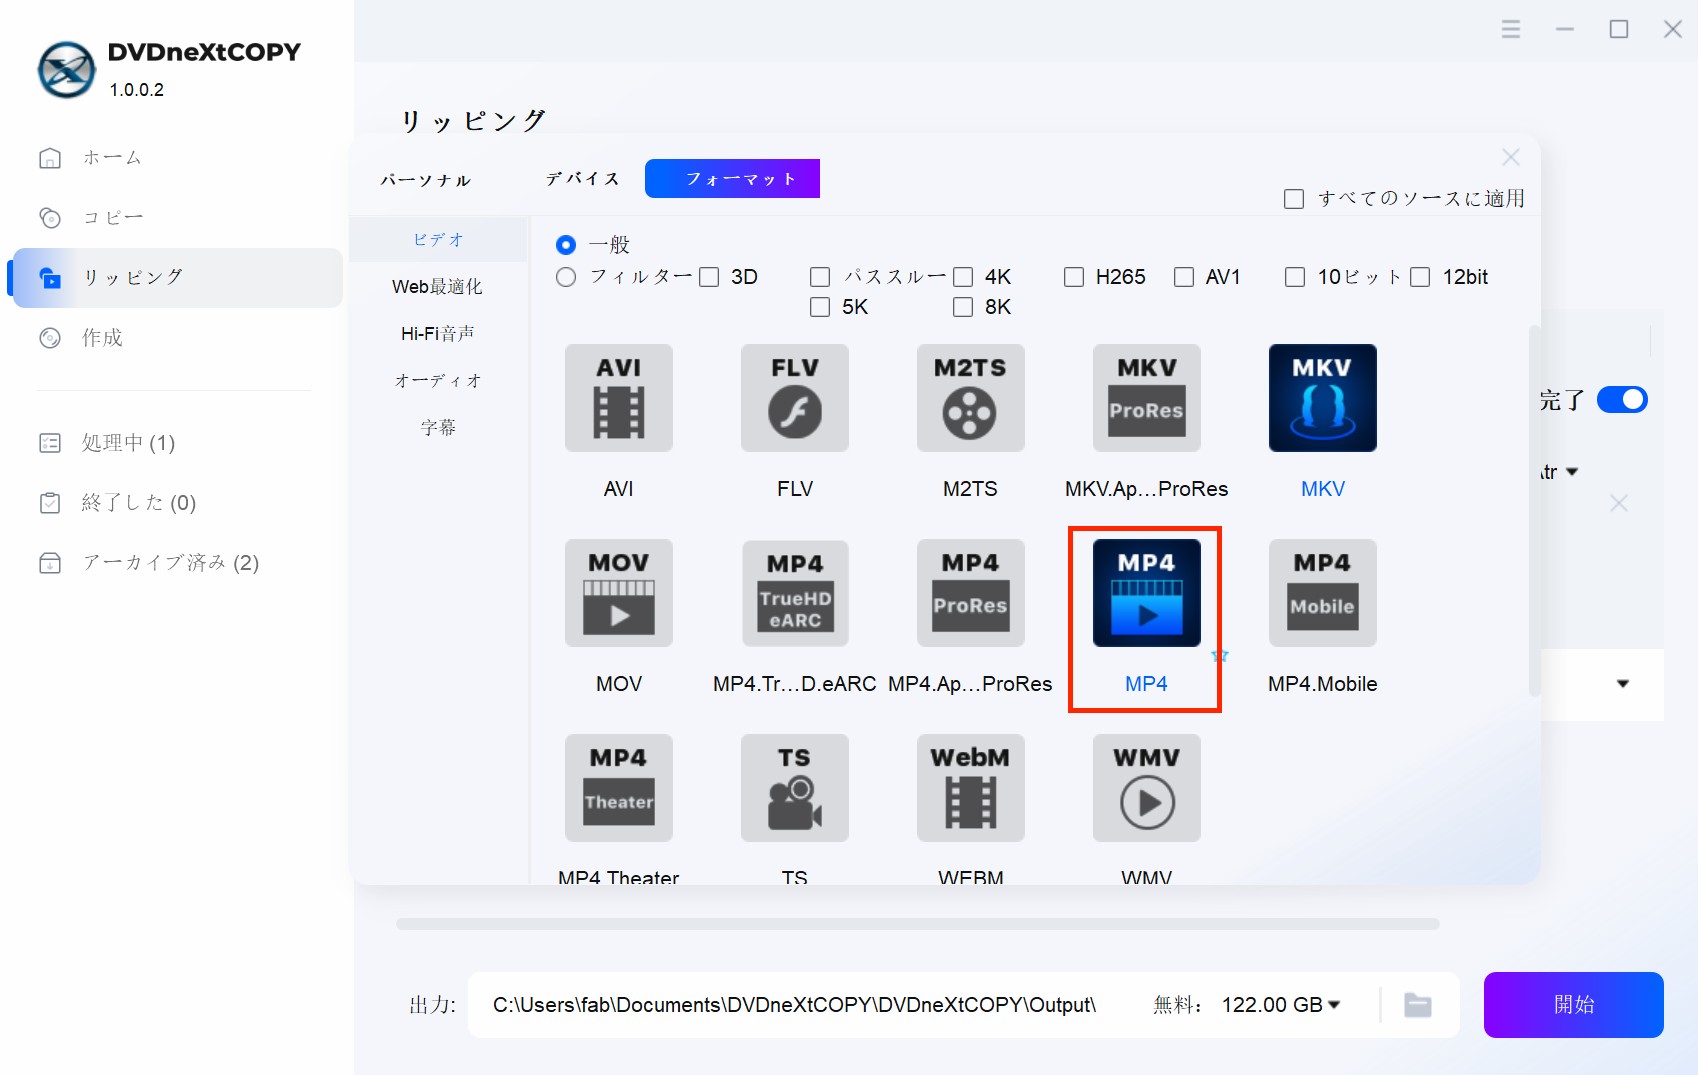Check すべてのソースに適用 checkbox
The image size is (1698, 1075).
(x=1294, y=199)
